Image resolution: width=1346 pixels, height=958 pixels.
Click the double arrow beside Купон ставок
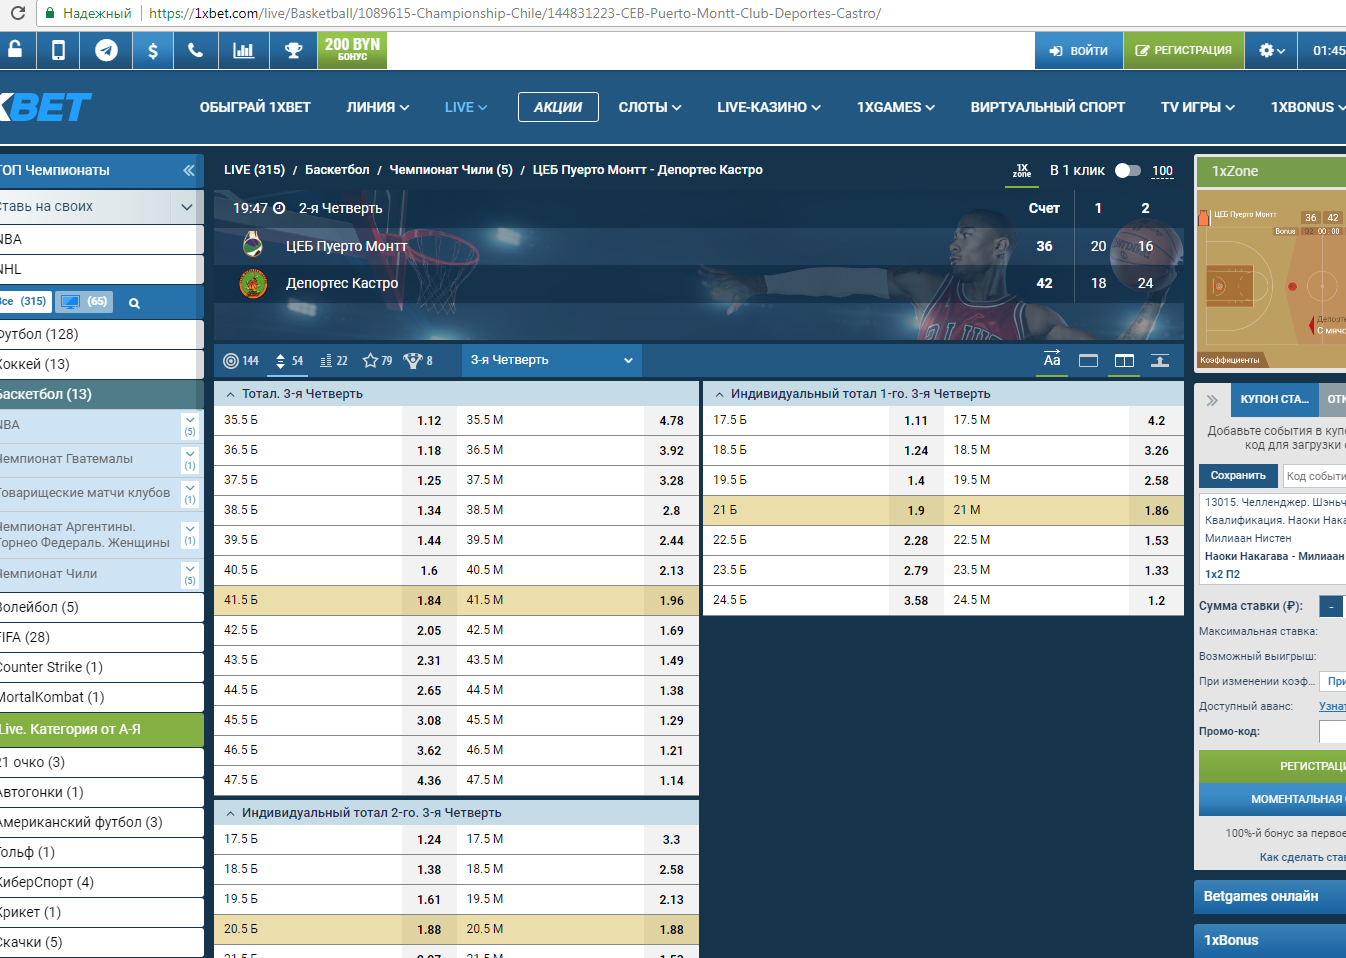[x=1212, y=400]
